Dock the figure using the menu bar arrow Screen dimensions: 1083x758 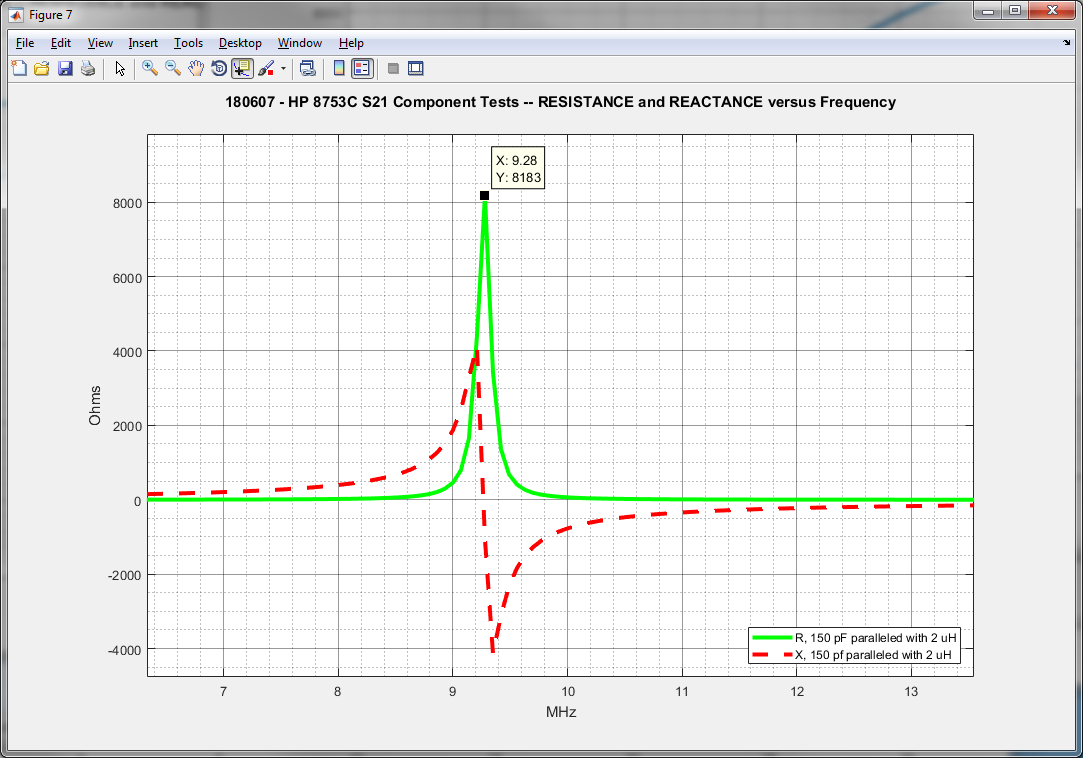click(x=1066, y=43)
